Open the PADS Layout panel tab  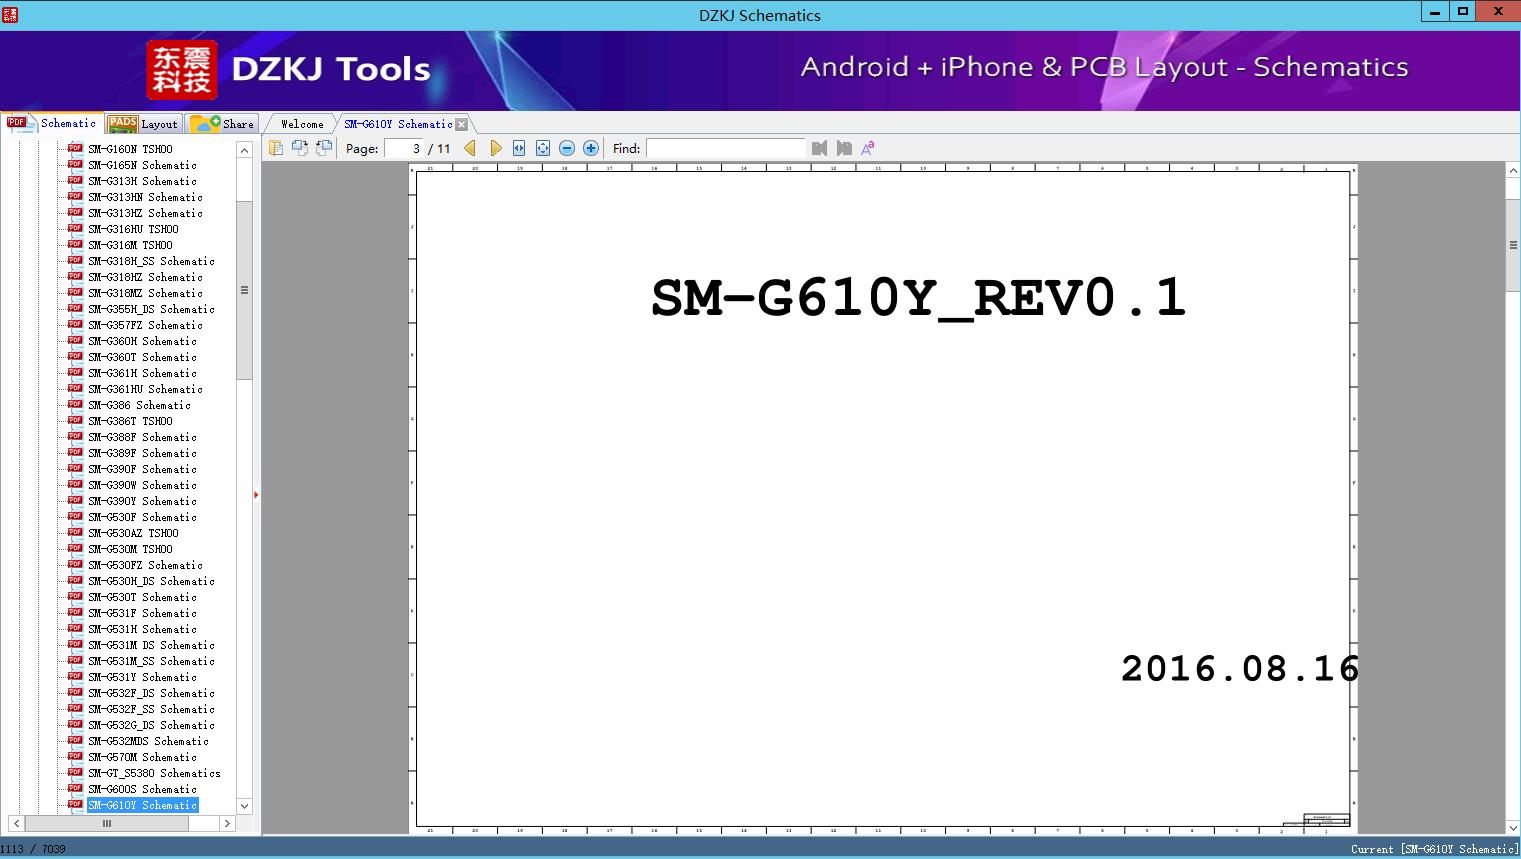point(143,124)
